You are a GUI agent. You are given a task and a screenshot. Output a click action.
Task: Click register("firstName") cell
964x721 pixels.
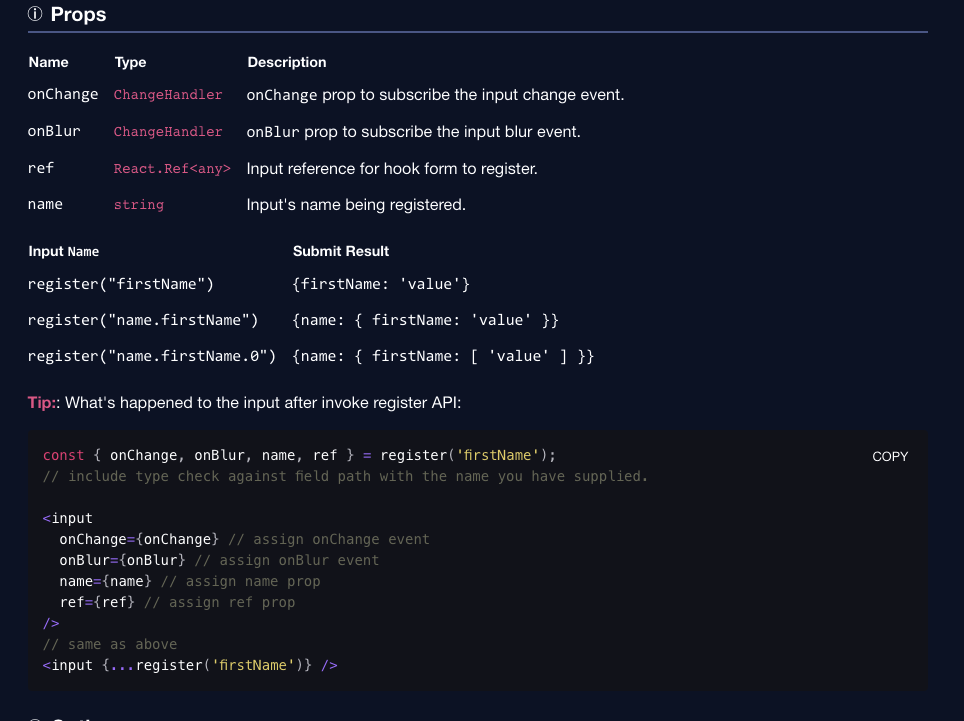[x=120, y=284]
